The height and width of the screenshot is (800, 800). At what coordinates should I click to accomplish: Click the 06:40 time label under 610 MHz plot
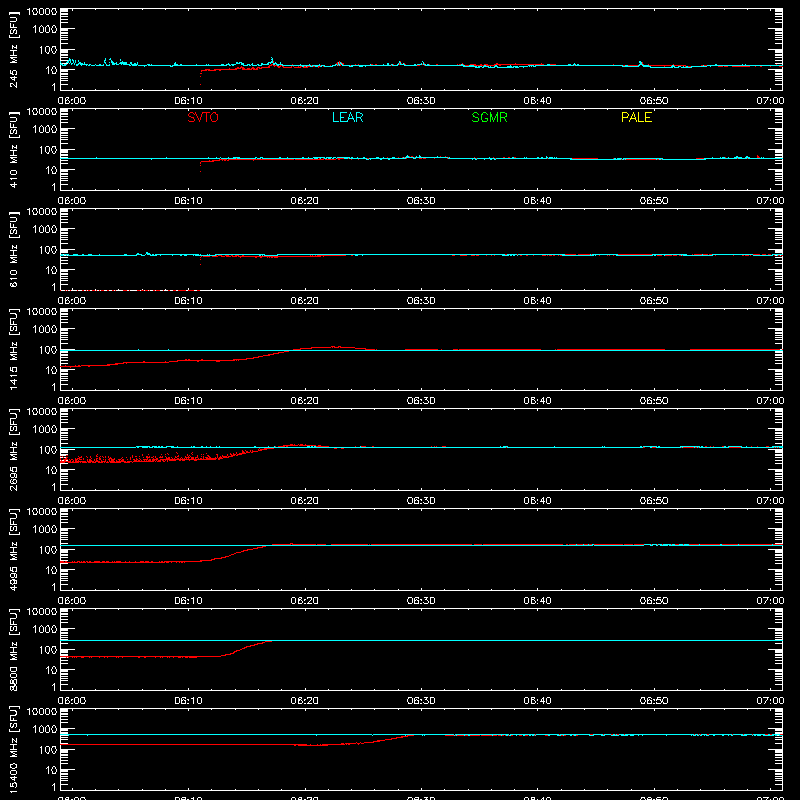[x=537, y=301]
